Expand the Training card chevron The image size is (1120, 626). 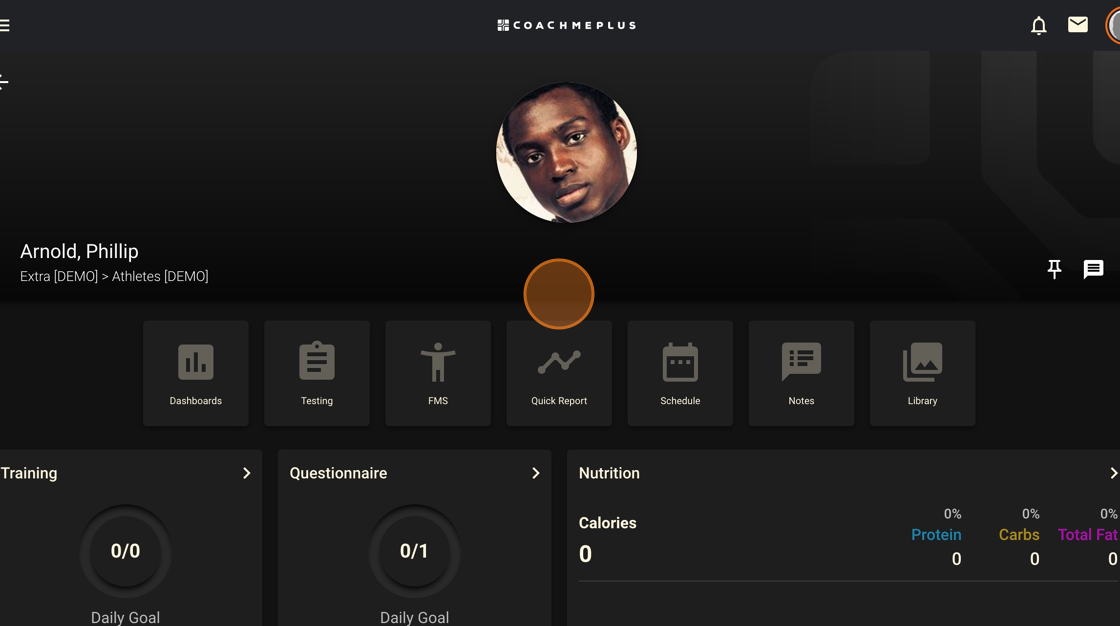(246, 473)
